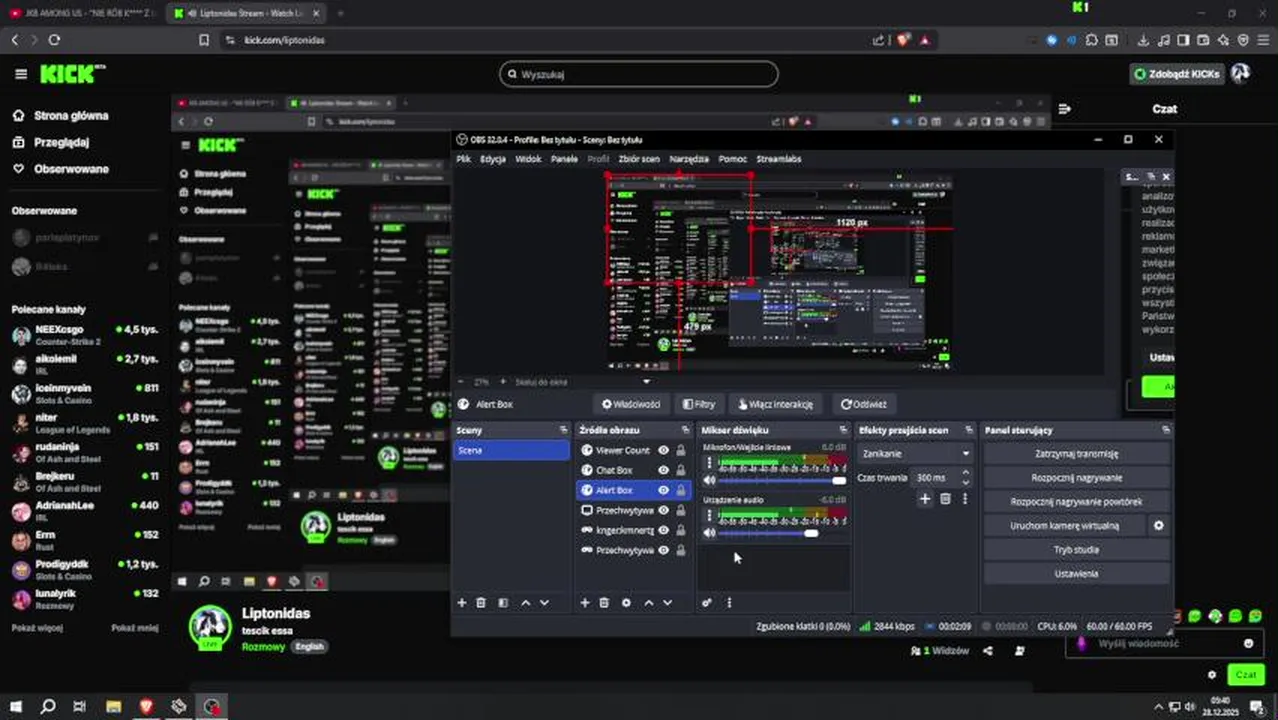
Task: Lock toggle for the Alert Box source row
Action: point(681,490)
